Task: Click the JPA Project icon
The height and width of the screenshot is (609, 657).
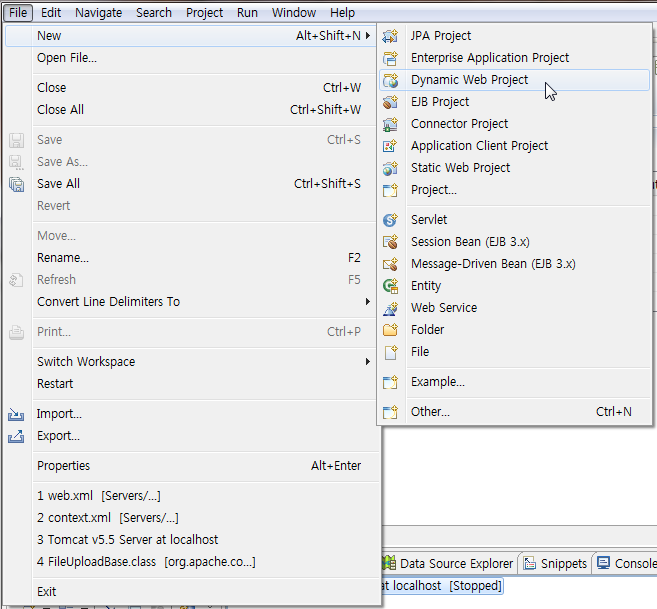Action: click(390, 36)
